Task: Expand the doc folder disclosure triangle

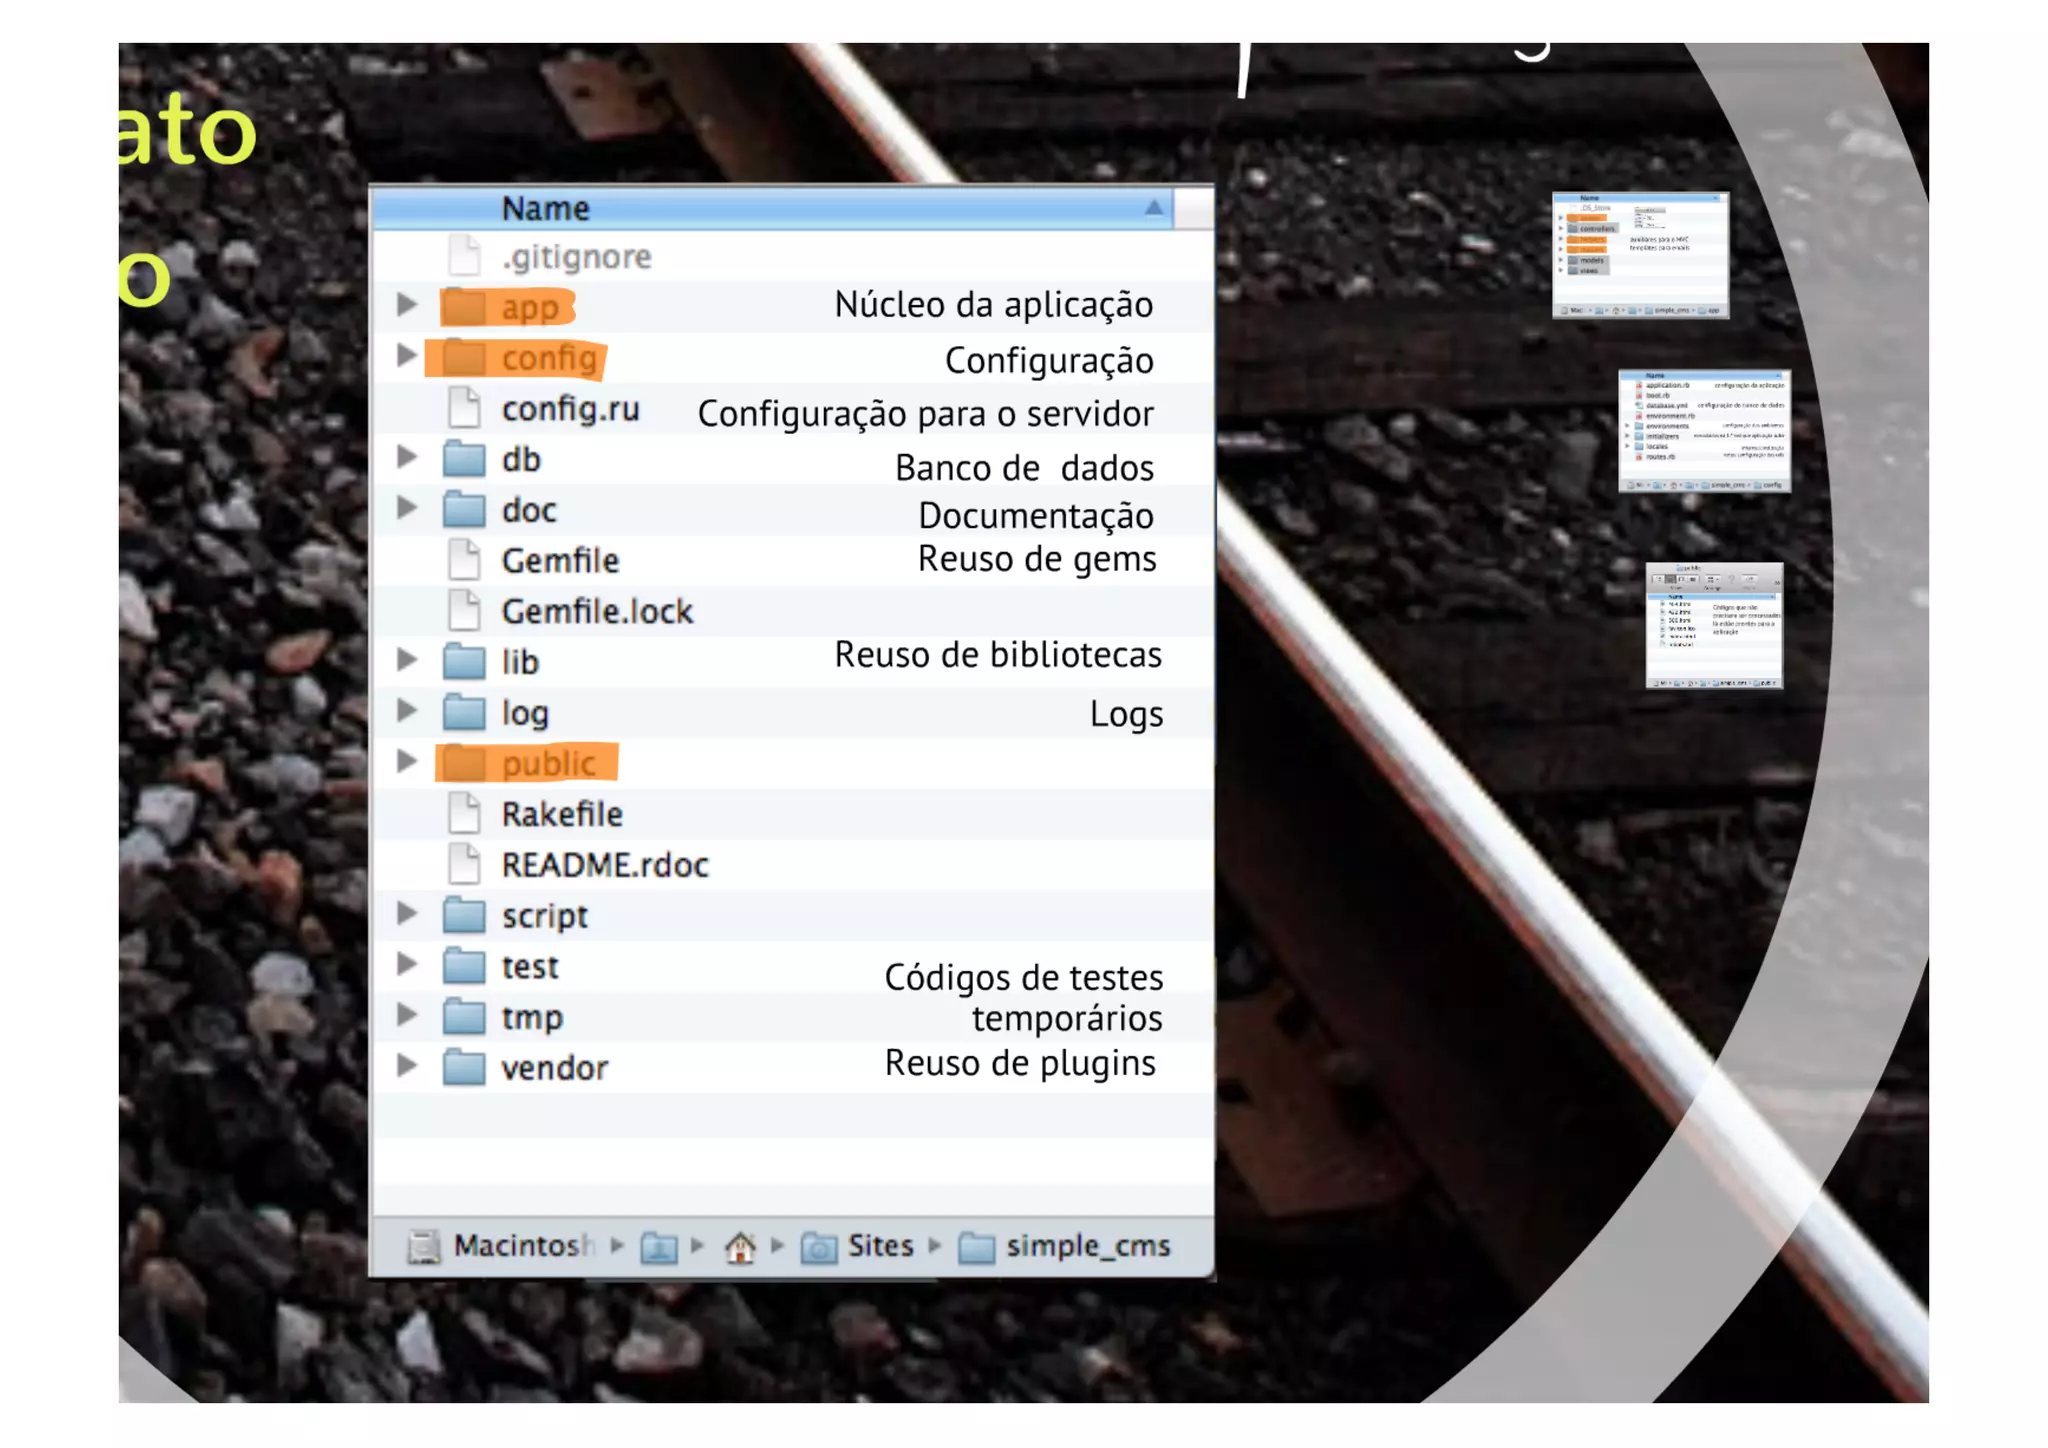Action: 406,507
